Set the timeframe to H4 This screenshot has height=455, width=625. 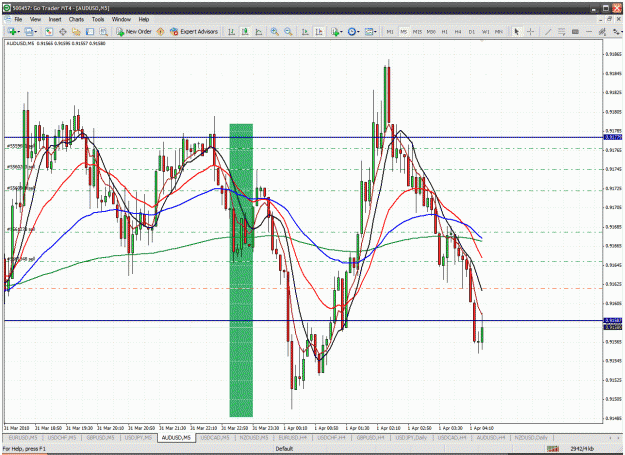click(458, 31)
